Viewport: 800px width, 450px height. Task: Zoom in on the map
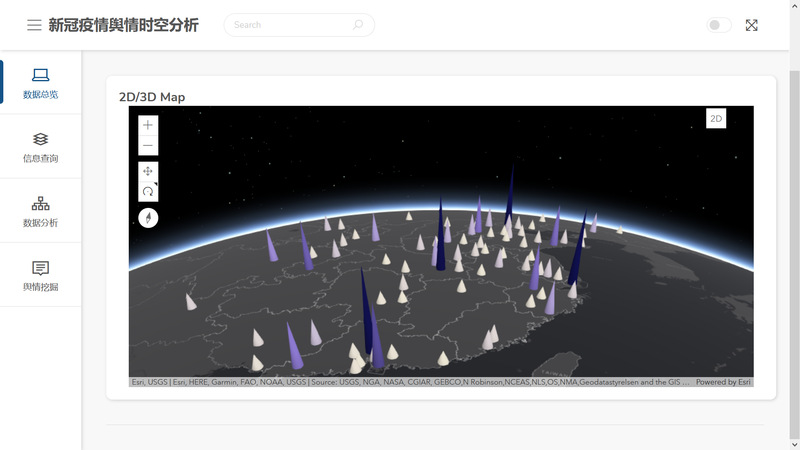(148, 125)
